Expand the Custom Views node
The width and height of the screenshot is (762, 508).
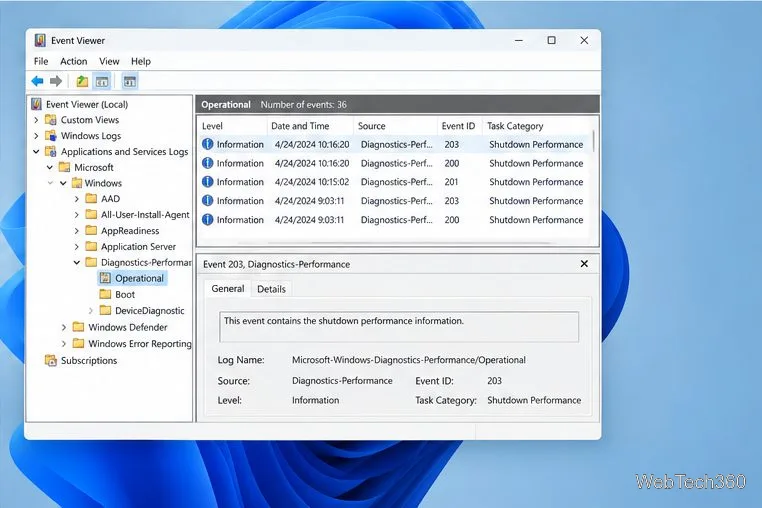click(36, 120)
